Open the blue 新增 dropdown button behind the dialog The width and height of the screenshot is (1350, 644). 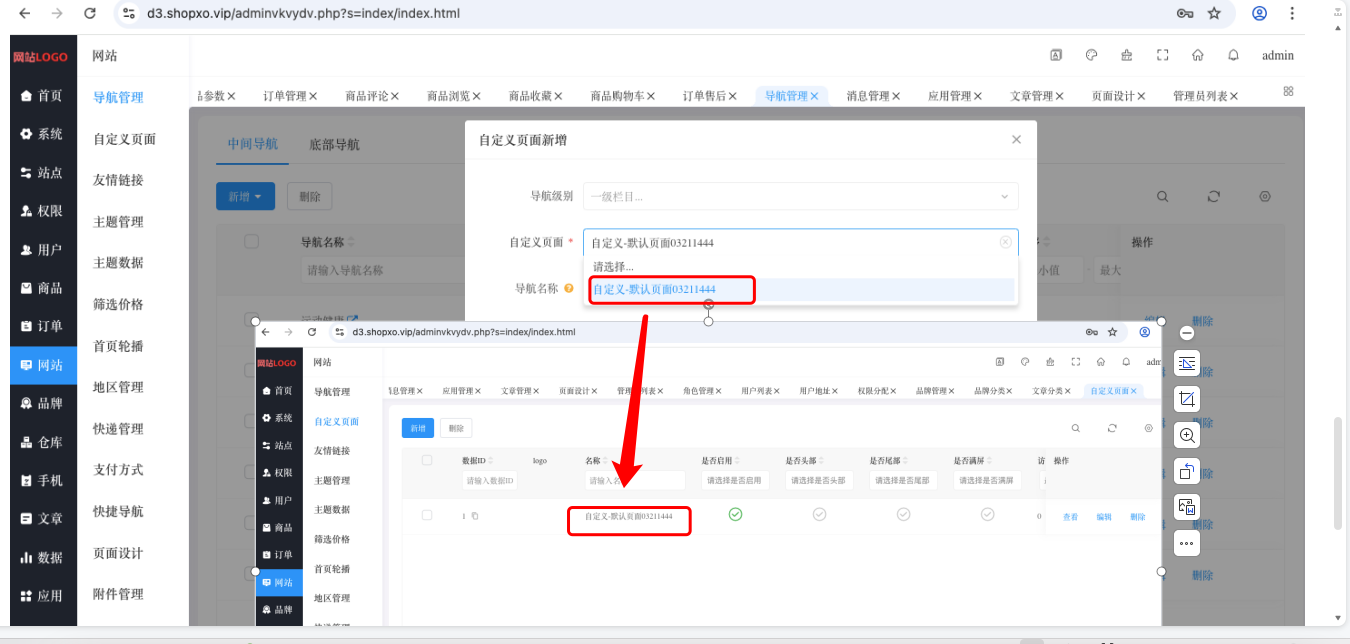pyautogui.click(x=245, y=197)
